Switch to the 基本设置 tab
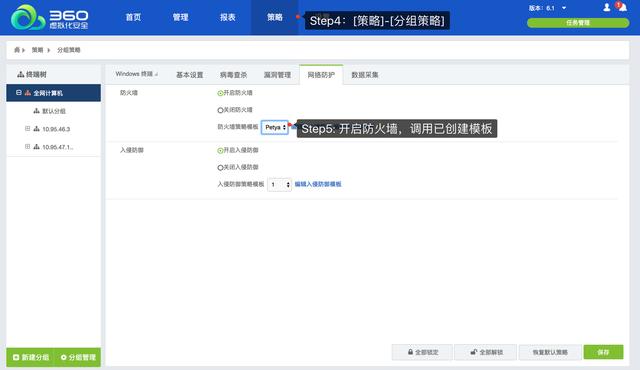 tap(189, 75)
